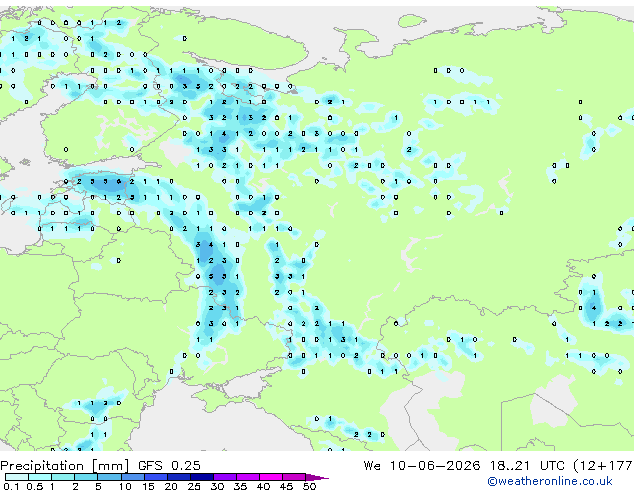Click the '0.1' legend scale label
This screenshot has width=634, height=490.
click(11, 486)
